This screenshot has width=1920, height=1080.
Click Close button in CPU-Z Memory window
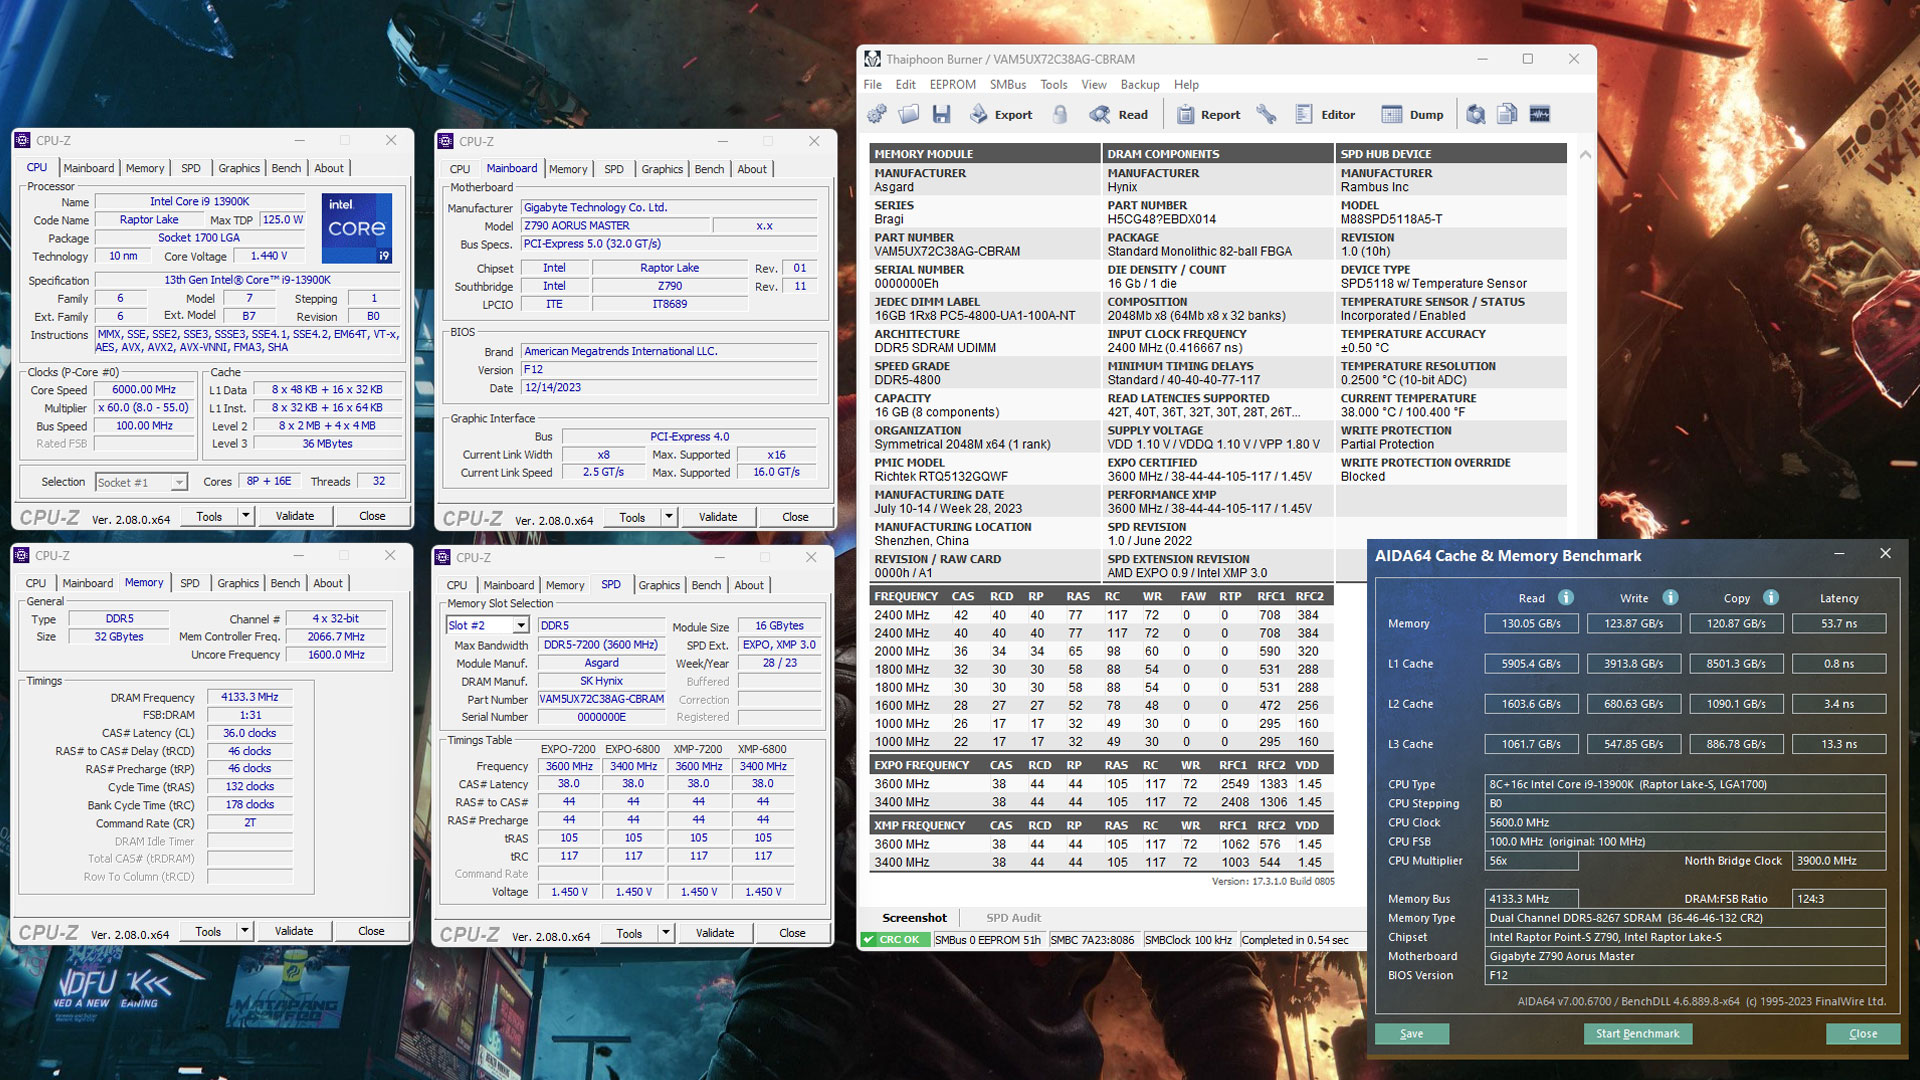tap(371, 931)
